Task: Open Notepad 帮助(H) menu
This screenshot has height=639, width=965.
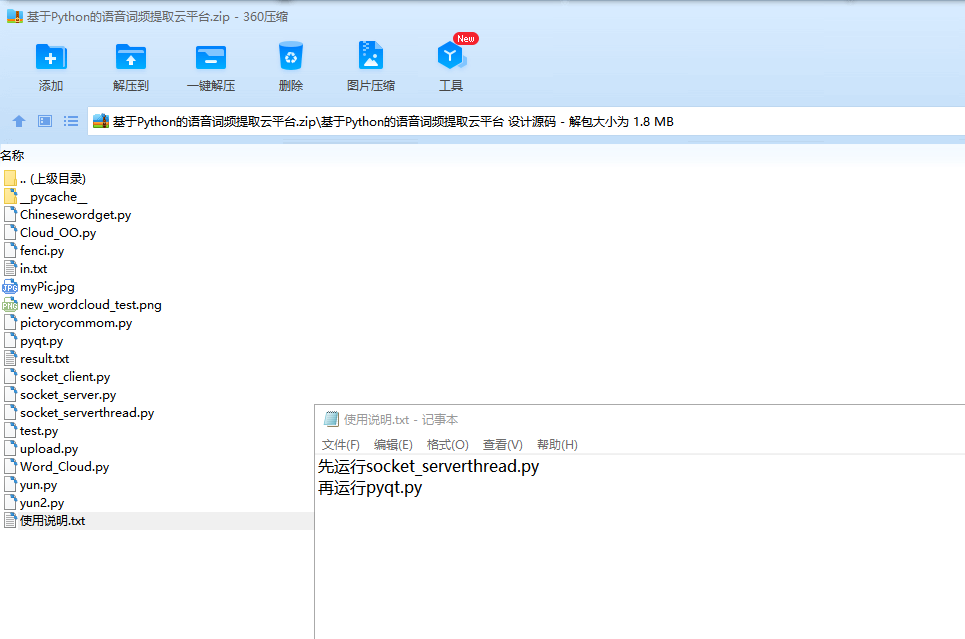Action: (x=557, y=444)
